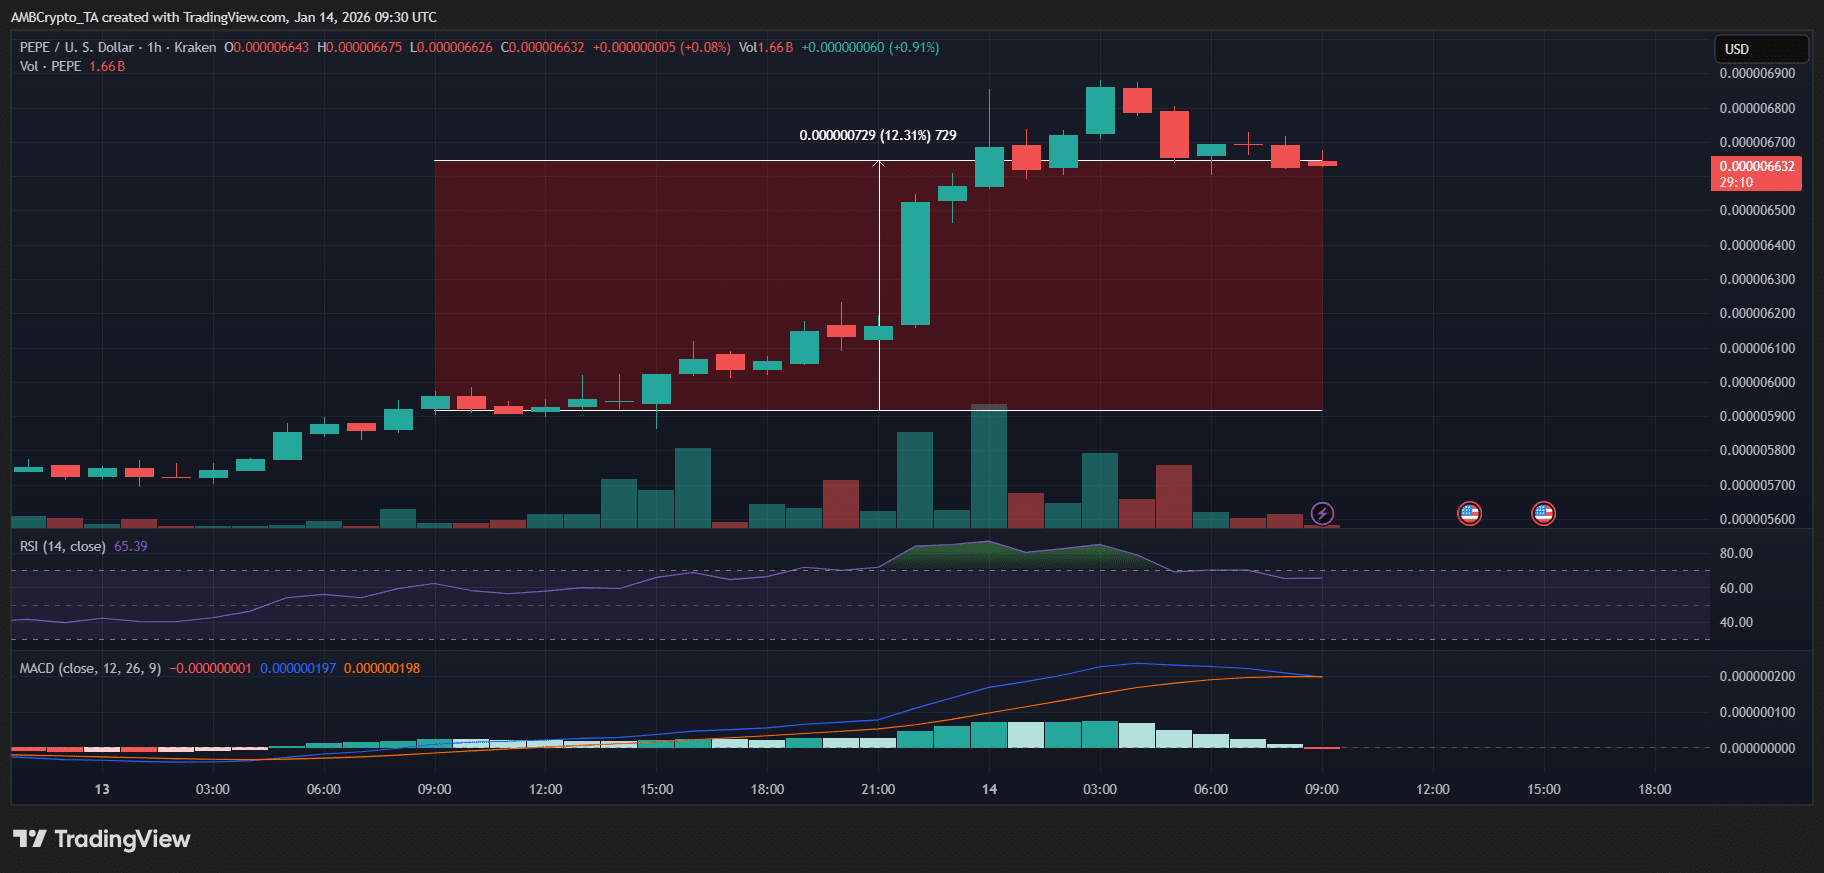
Task: Click the current price label 0.000006632
Action: coord(1756,166)
